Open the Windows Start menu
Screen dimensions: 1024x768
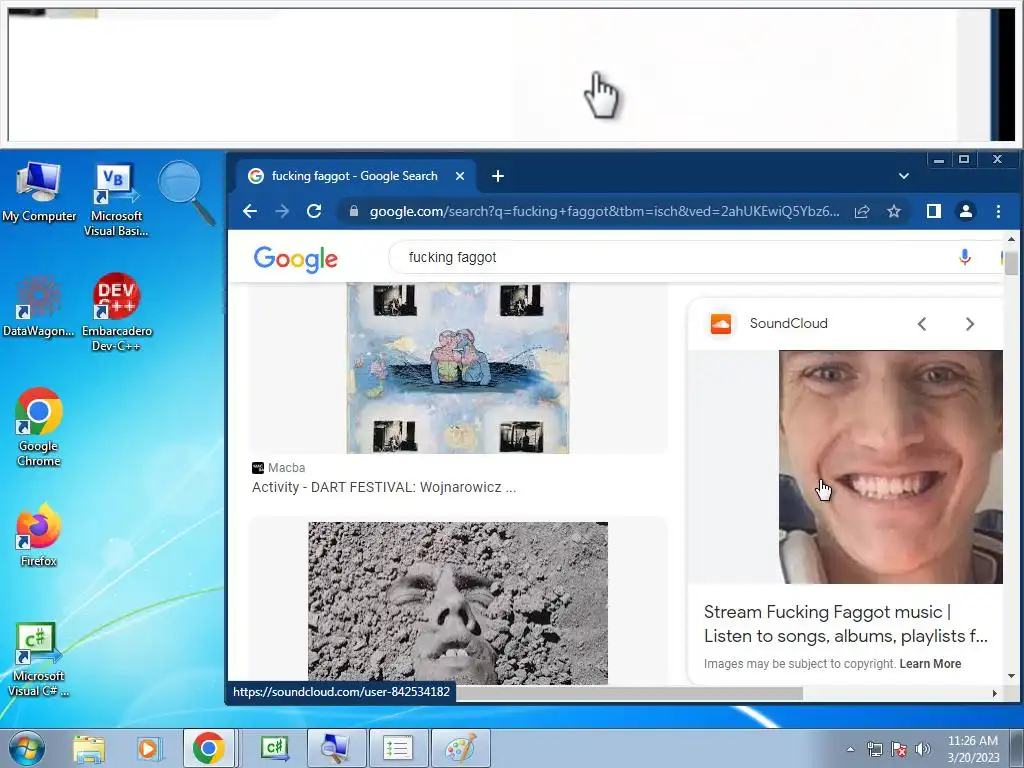[26, 748]
